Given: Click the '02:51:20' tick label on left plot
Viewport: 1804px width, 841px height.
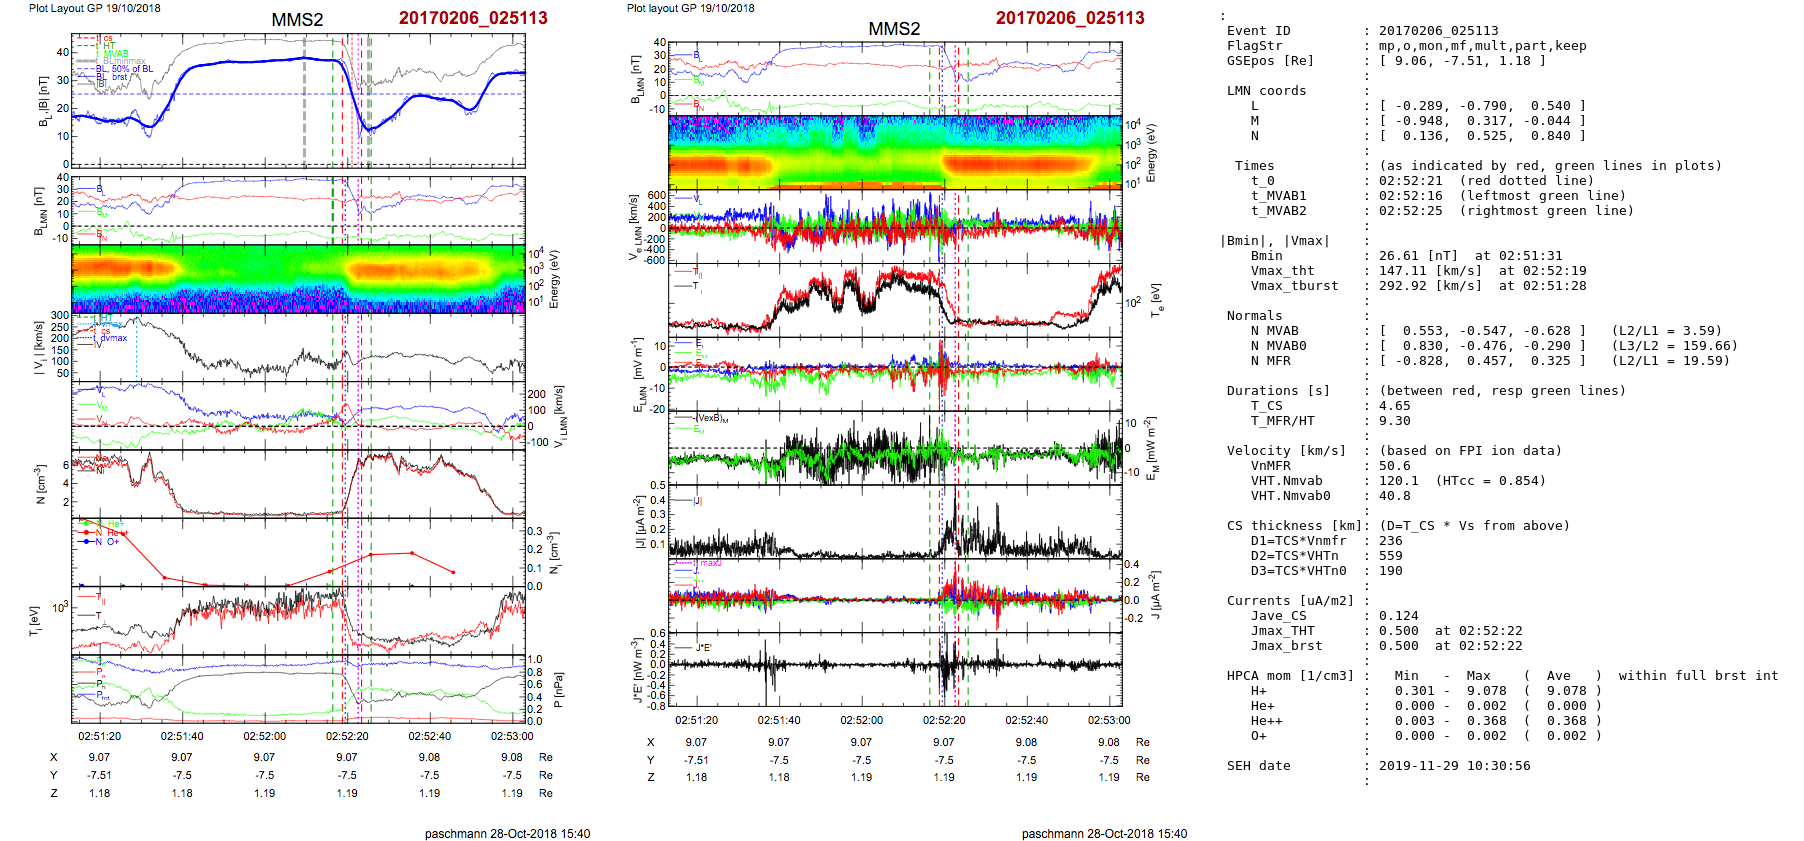Looking at the screenshot, I should pyautogui.click(x=99, y=736).
